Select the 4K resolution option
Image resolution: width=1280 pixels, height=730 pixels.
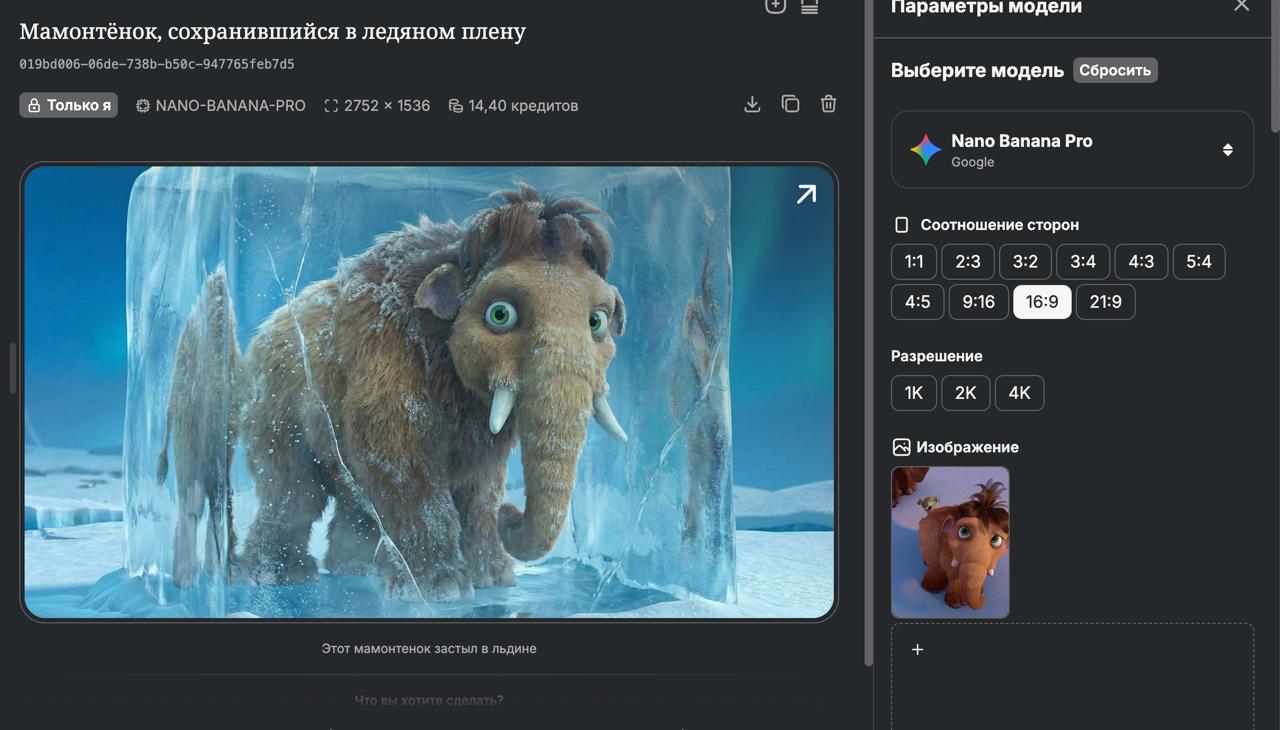(x=1019, y=392)
